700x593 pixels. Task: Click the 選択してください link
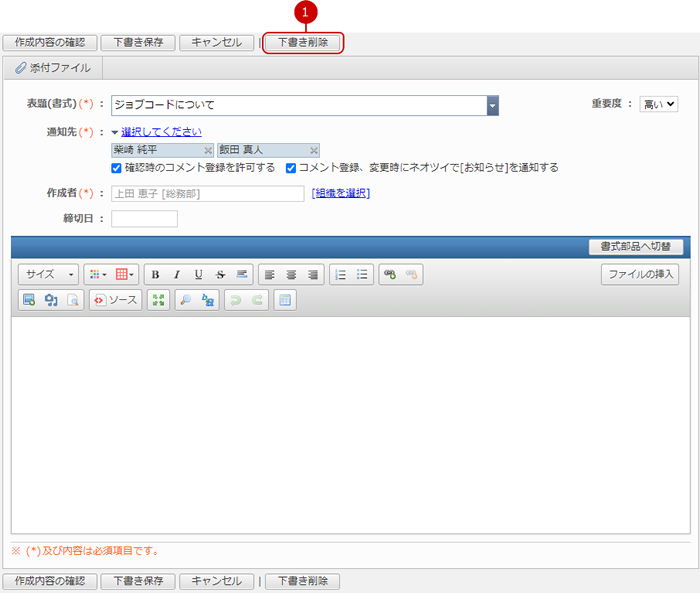tap(161, 132)
